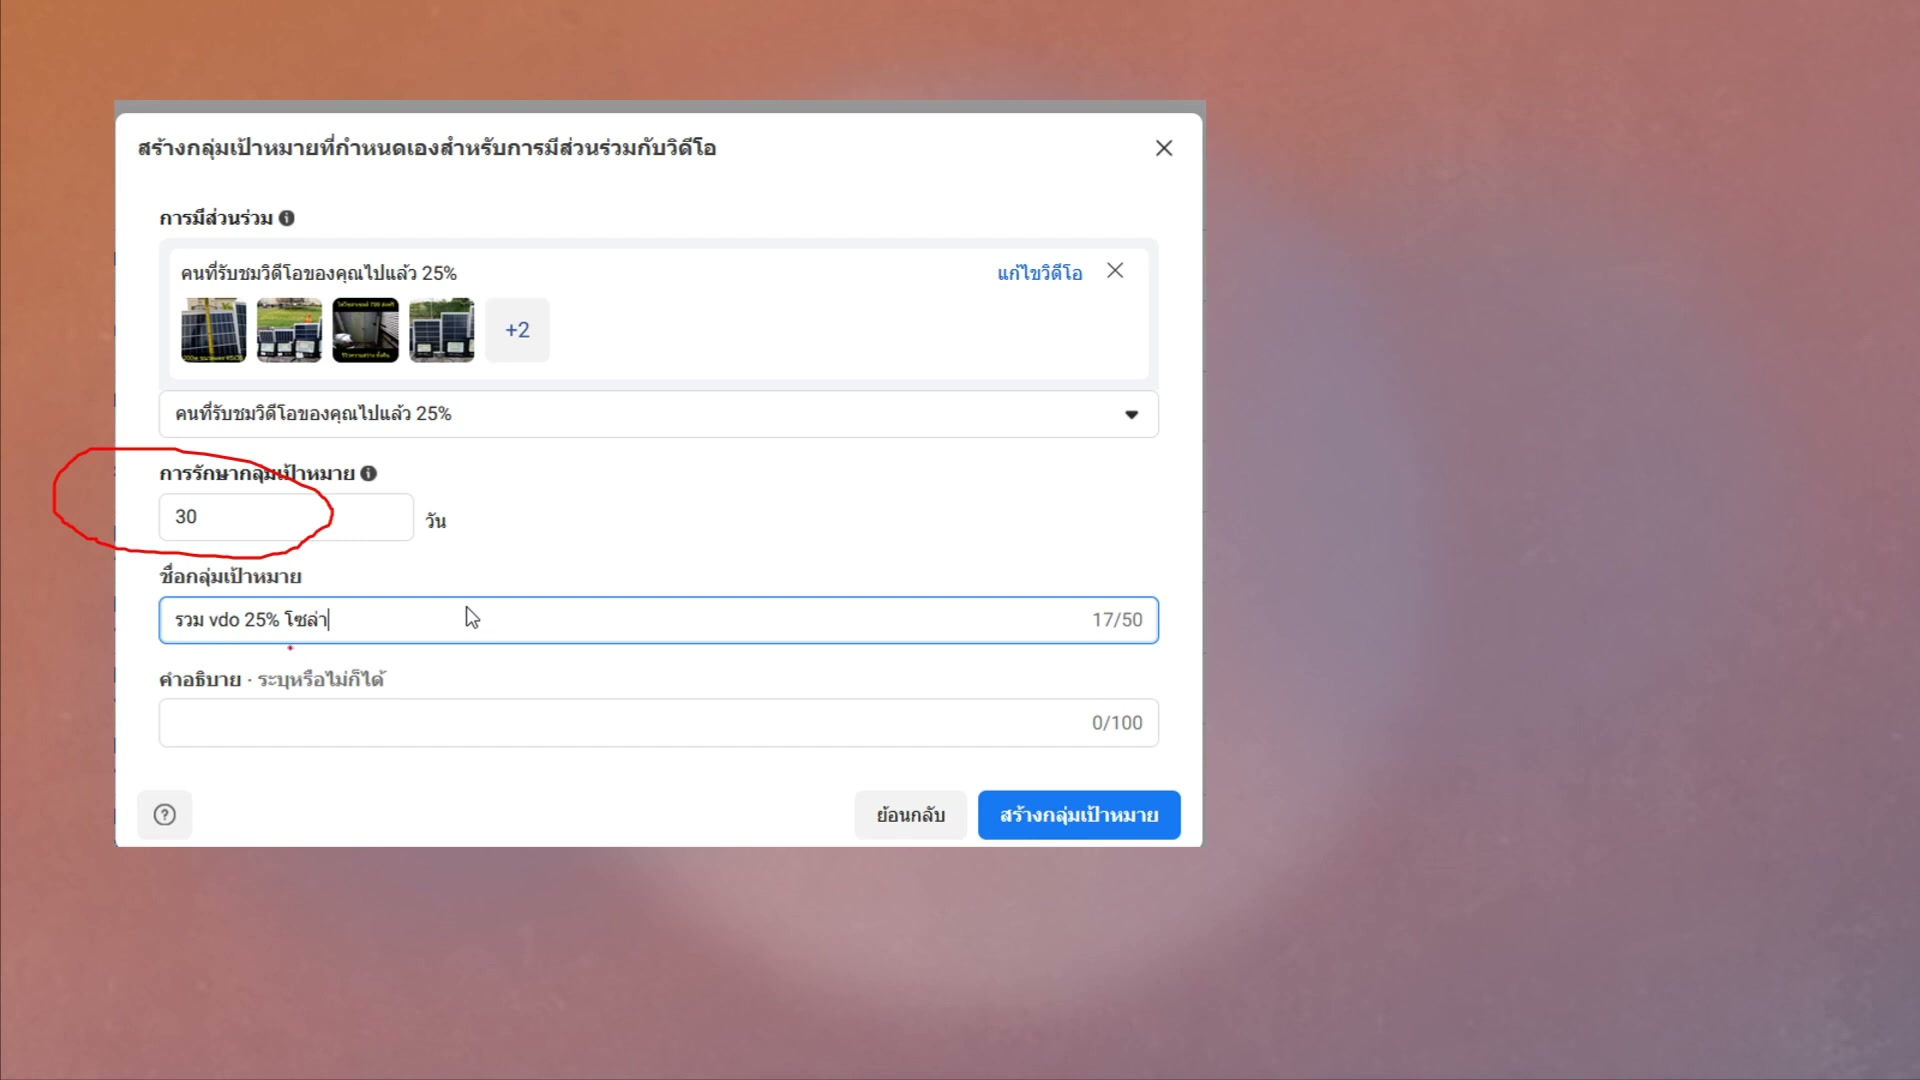Viewport: 1920px width, 1080px height.
Task: Open the คนที่รับชมวิดีโอของคุณไปแล้ว 25% combo box
Action: (640, 414)
